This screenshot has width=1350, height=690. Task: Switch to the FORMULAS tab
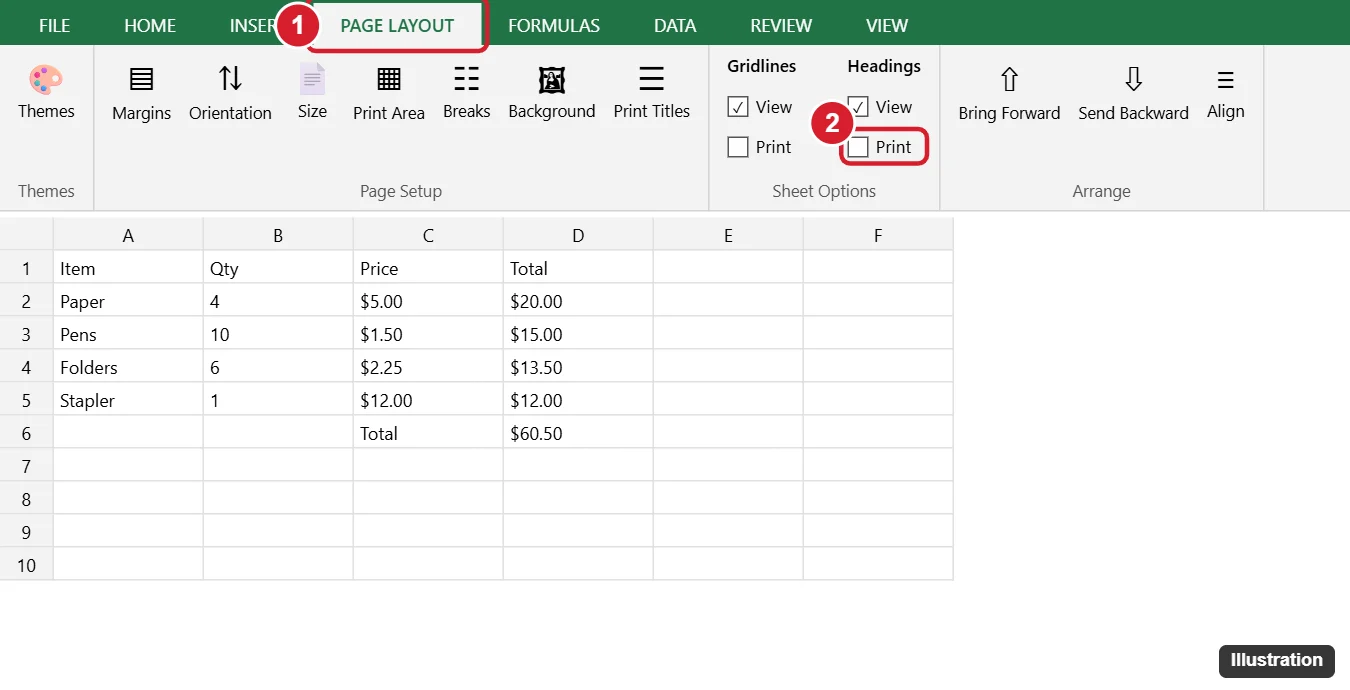point(554,26)
